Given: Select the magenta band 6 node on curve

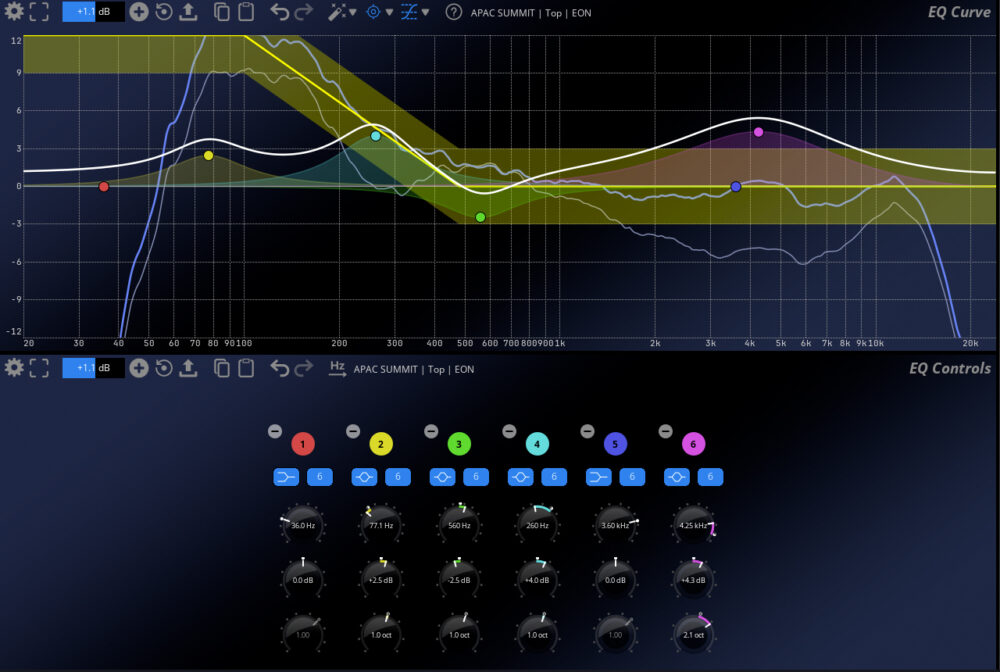Looking at the screenshot, I should coord(758,132).
